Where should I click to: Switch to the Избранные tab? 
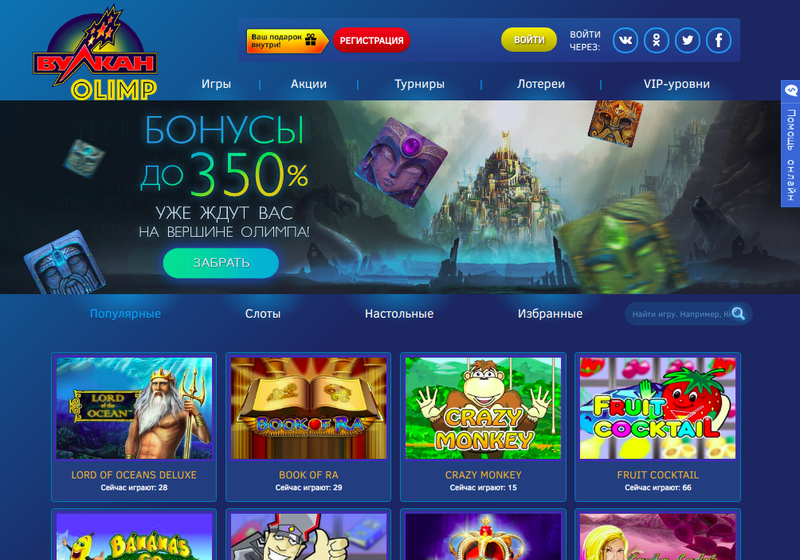[550, 314]
